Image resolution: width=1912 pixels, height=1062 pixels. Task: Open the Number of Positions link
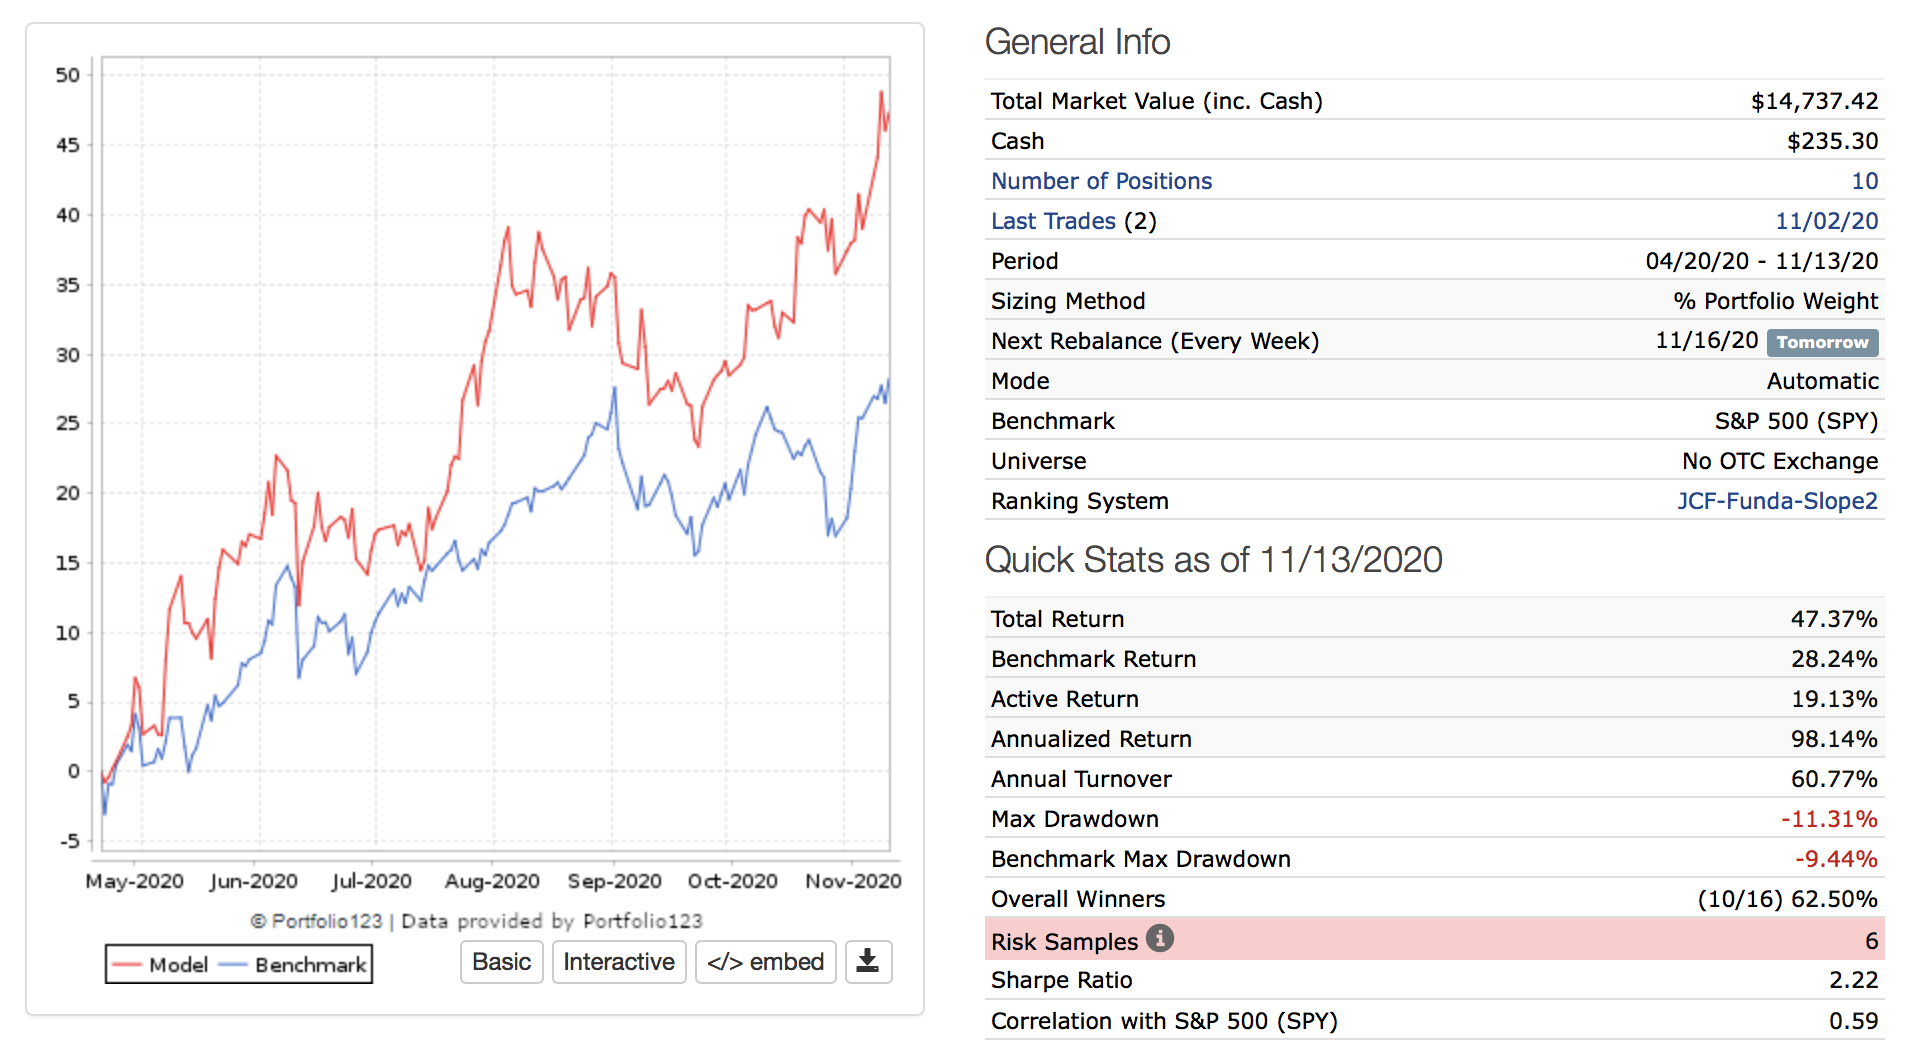(x=1101, y=181)
